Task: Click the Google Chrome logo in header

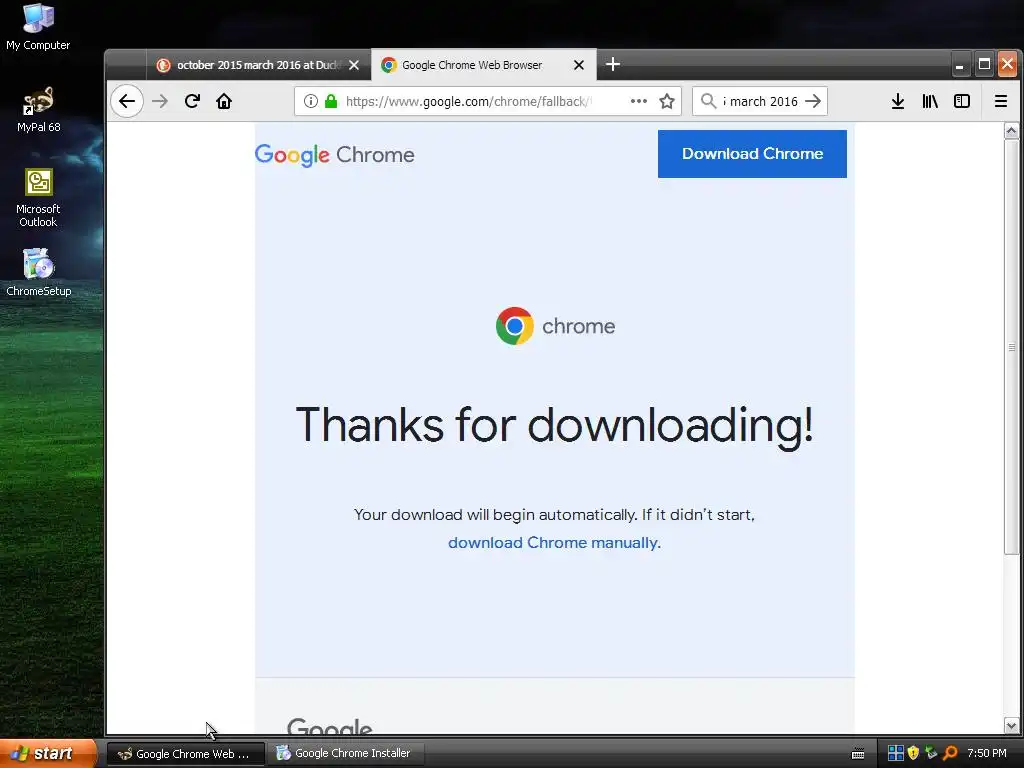Action: coord(334,155)
